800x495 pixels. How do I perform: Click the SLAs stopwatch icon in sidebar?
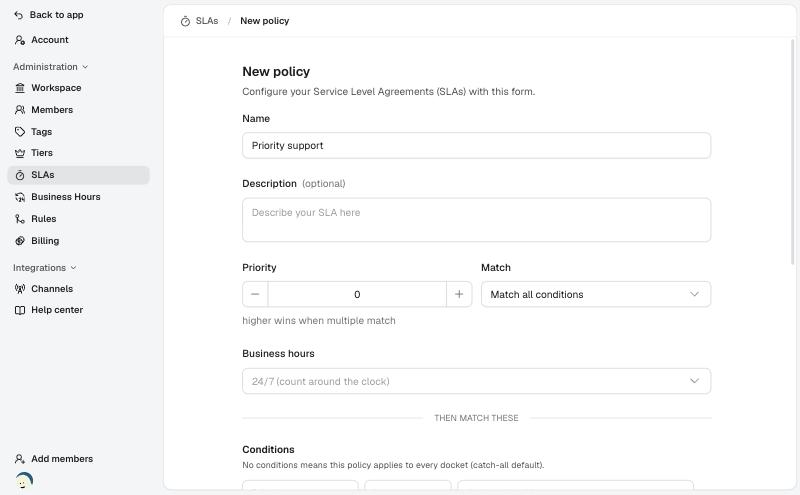pyautogui.click(x=20, y=175)
